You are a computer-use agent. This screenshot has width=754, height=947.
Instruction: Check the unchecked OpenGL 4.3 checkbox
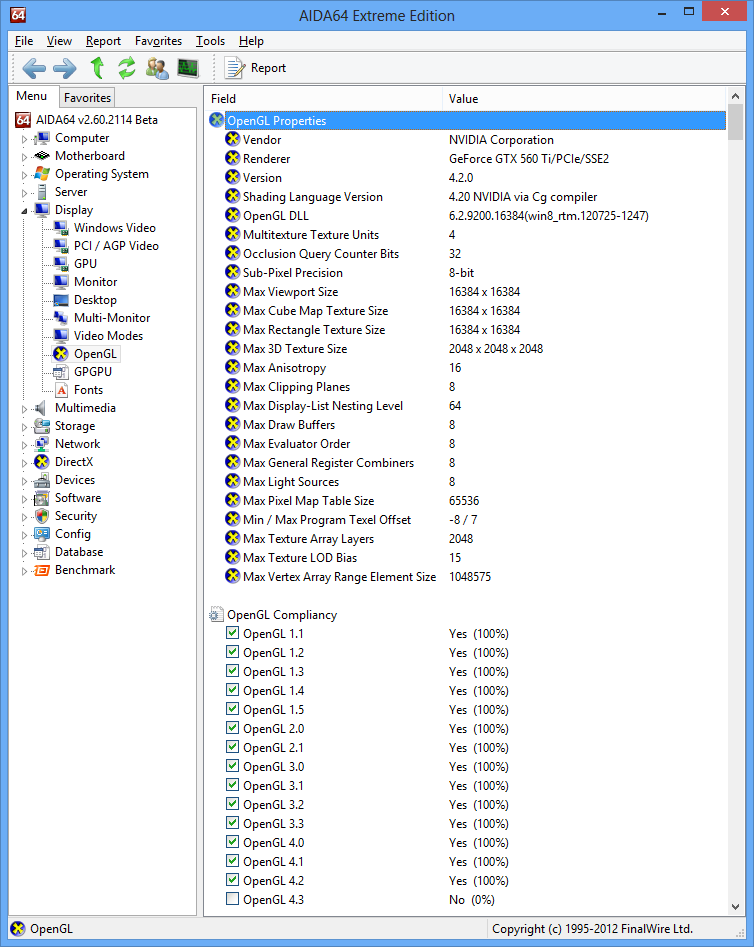232,899
